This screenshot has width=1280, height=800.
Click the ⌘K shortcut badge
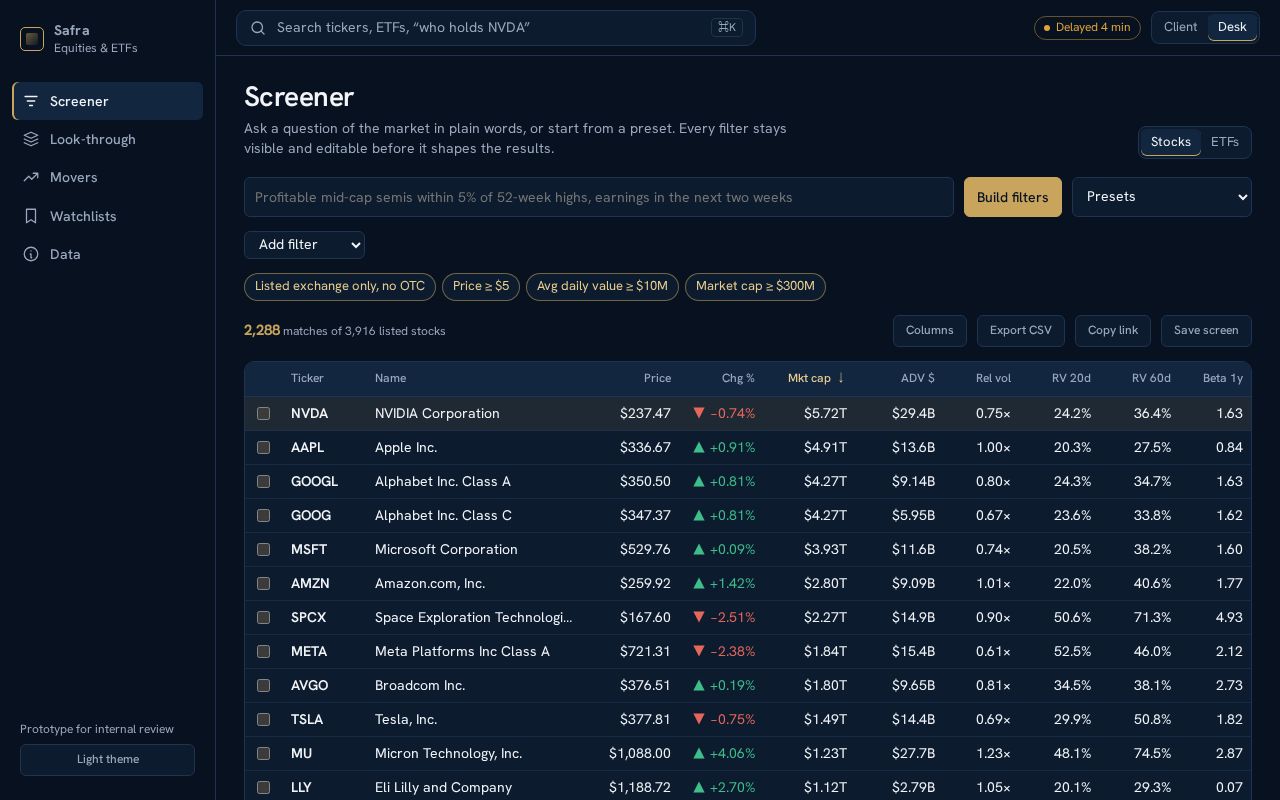pyautogui.click(x=727, y=27)
